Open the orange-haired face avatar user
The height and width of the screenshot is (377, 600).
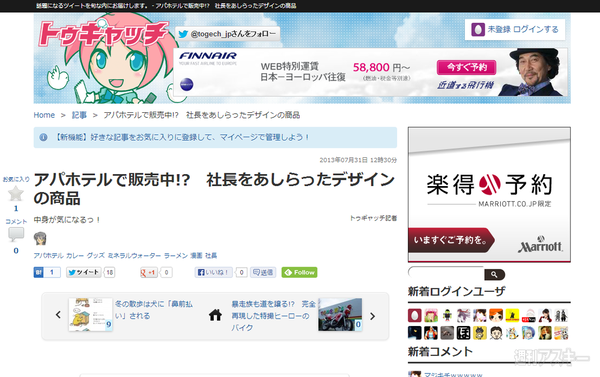(x=496, y=315)
